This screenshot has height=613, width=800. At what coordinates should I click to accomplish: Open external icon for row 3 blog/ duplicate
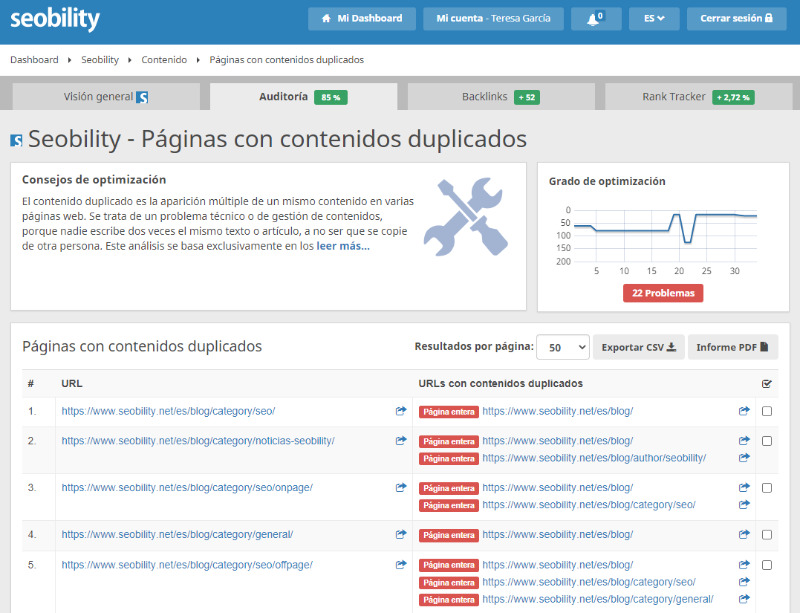(x=744, y=487)
